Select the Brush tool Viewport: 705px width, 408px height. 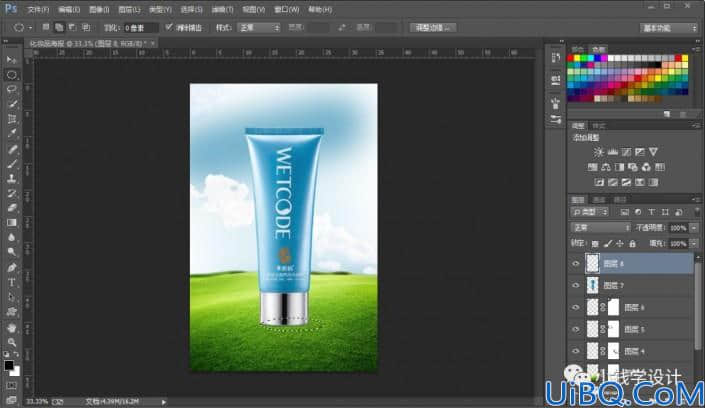[x=12, y=164]
